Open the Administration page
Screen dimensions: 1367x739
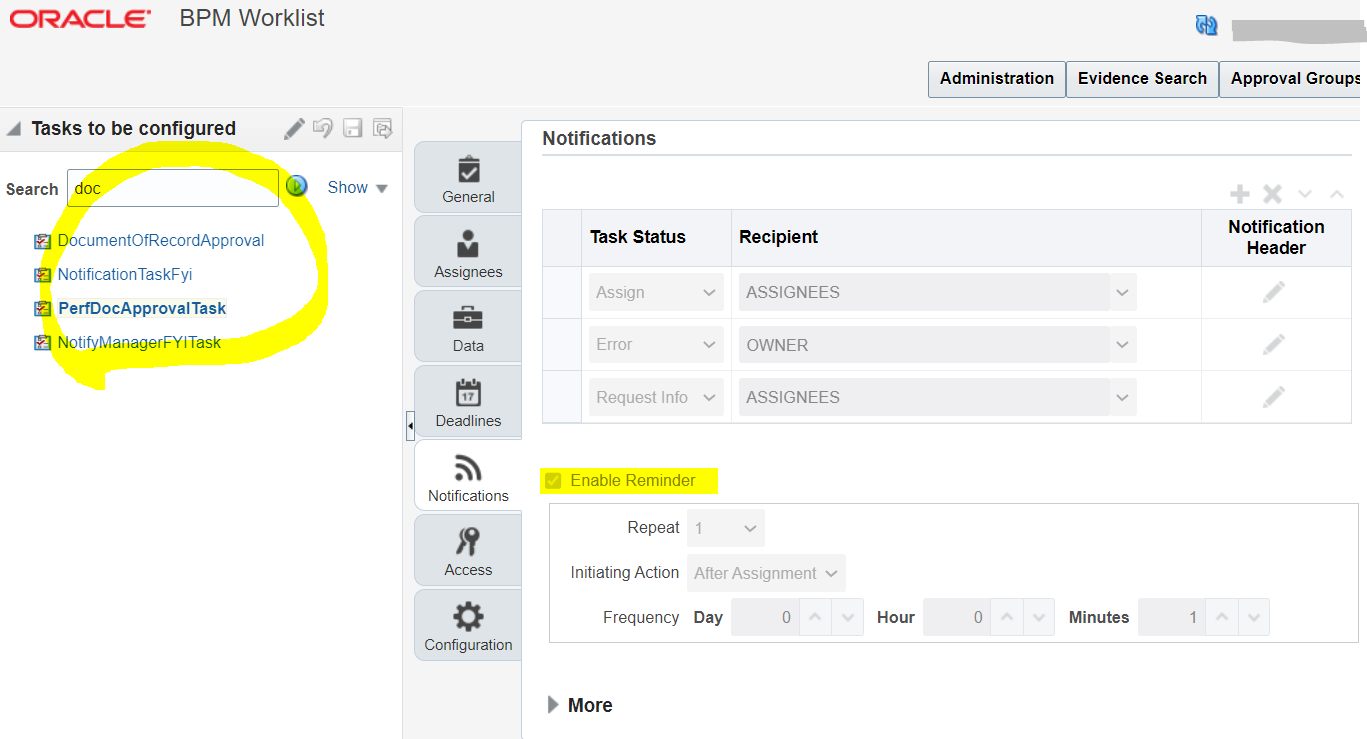point(995,78)
